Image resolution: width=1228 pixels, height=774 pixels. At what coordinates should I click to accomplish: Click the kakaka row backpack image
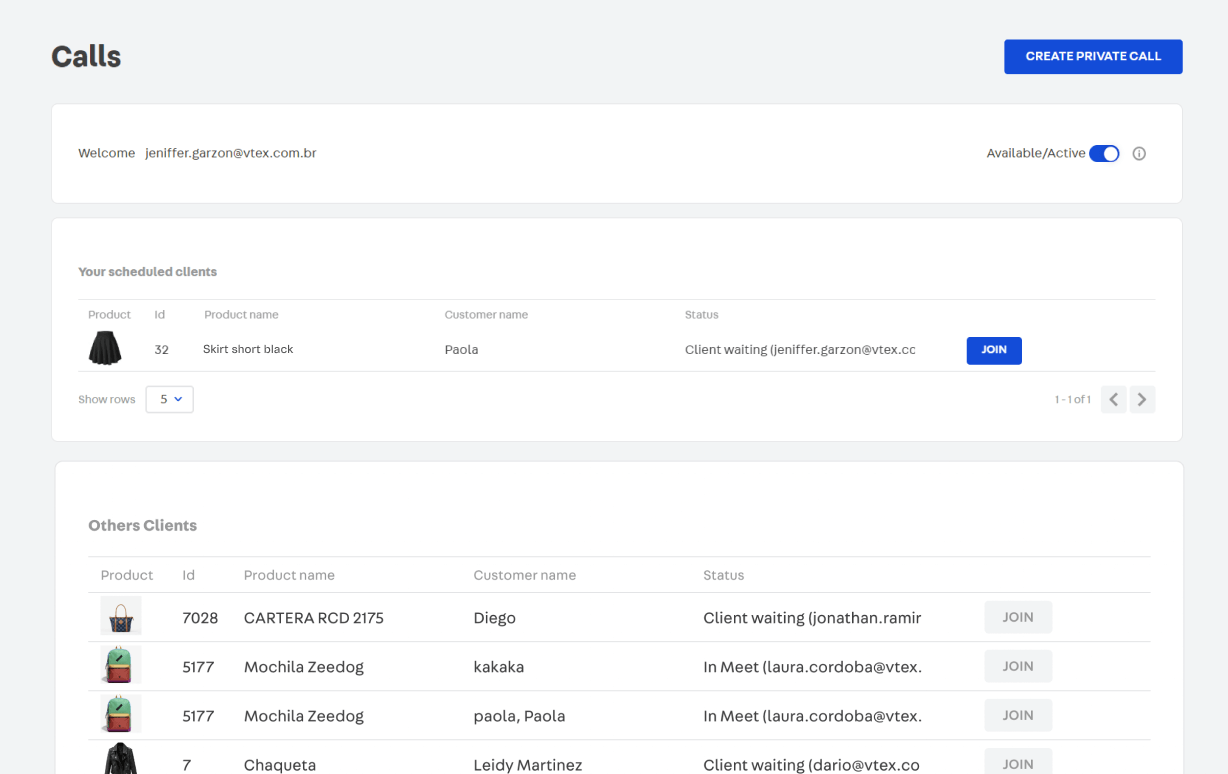point(121,666)
